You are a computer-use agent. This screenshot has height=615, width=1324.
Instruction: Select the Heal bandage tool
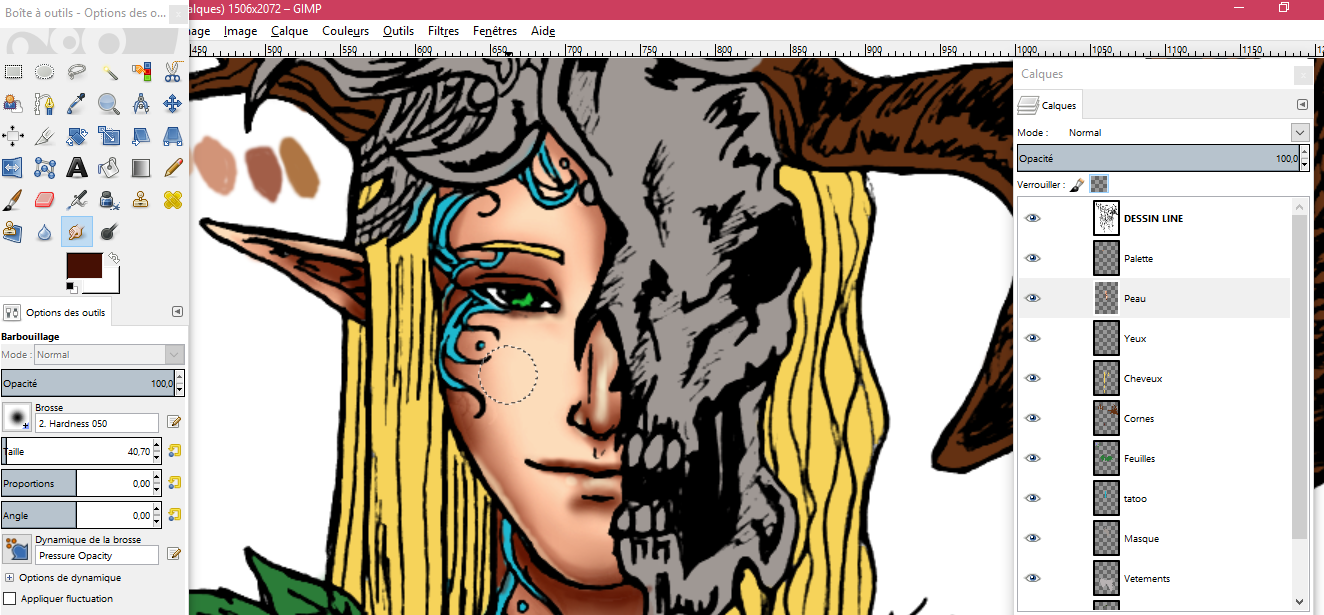(173, 200)
